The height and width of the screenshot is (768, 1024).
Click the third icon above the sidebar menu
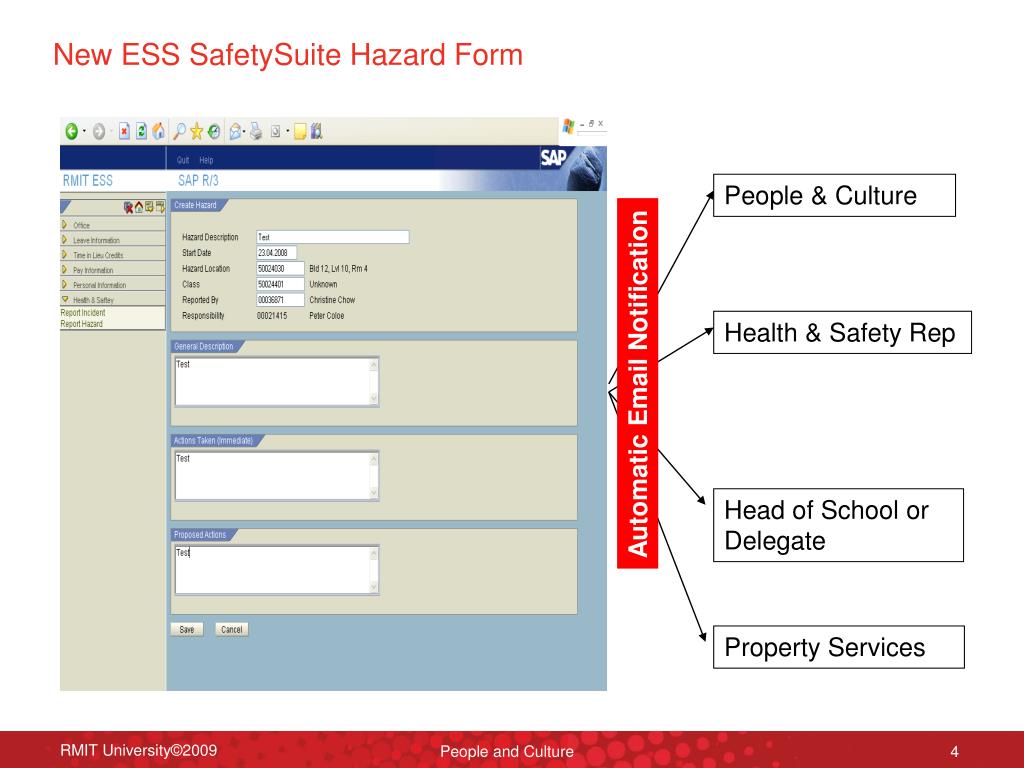point(149,207)
